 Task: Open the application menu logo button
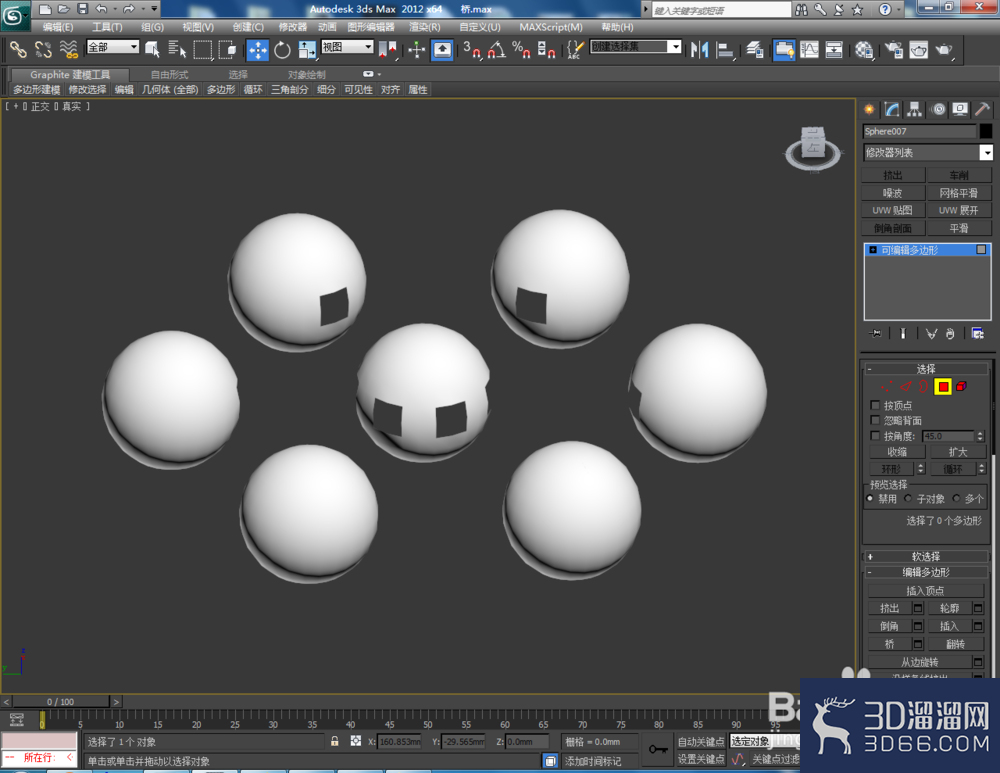(x=14, y=15)
